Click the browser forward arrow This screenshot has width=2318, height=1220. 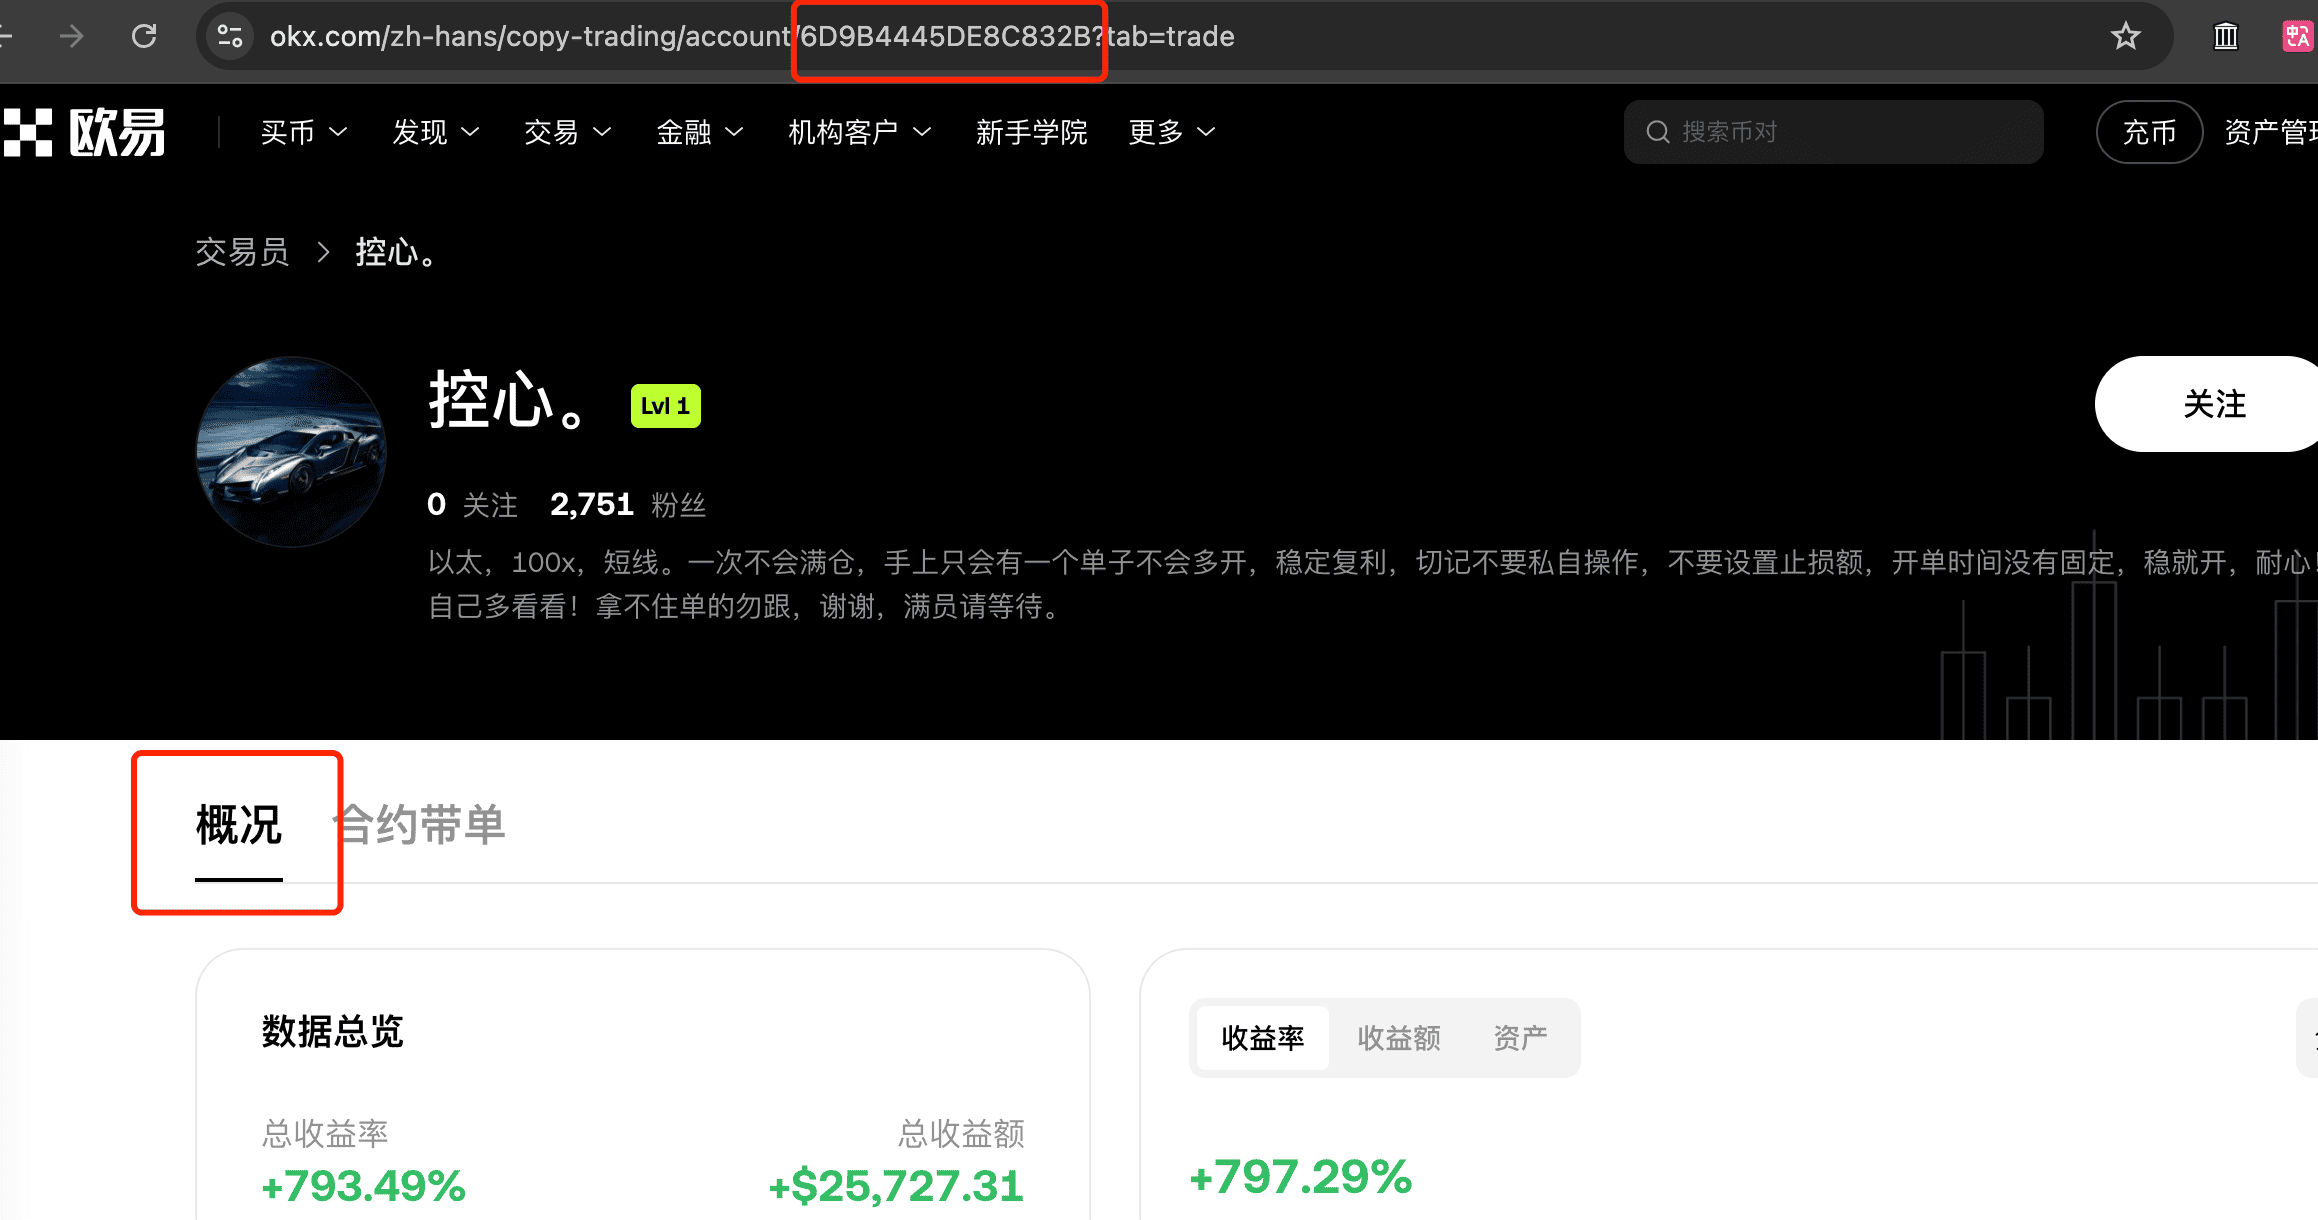tap(71, 37)
